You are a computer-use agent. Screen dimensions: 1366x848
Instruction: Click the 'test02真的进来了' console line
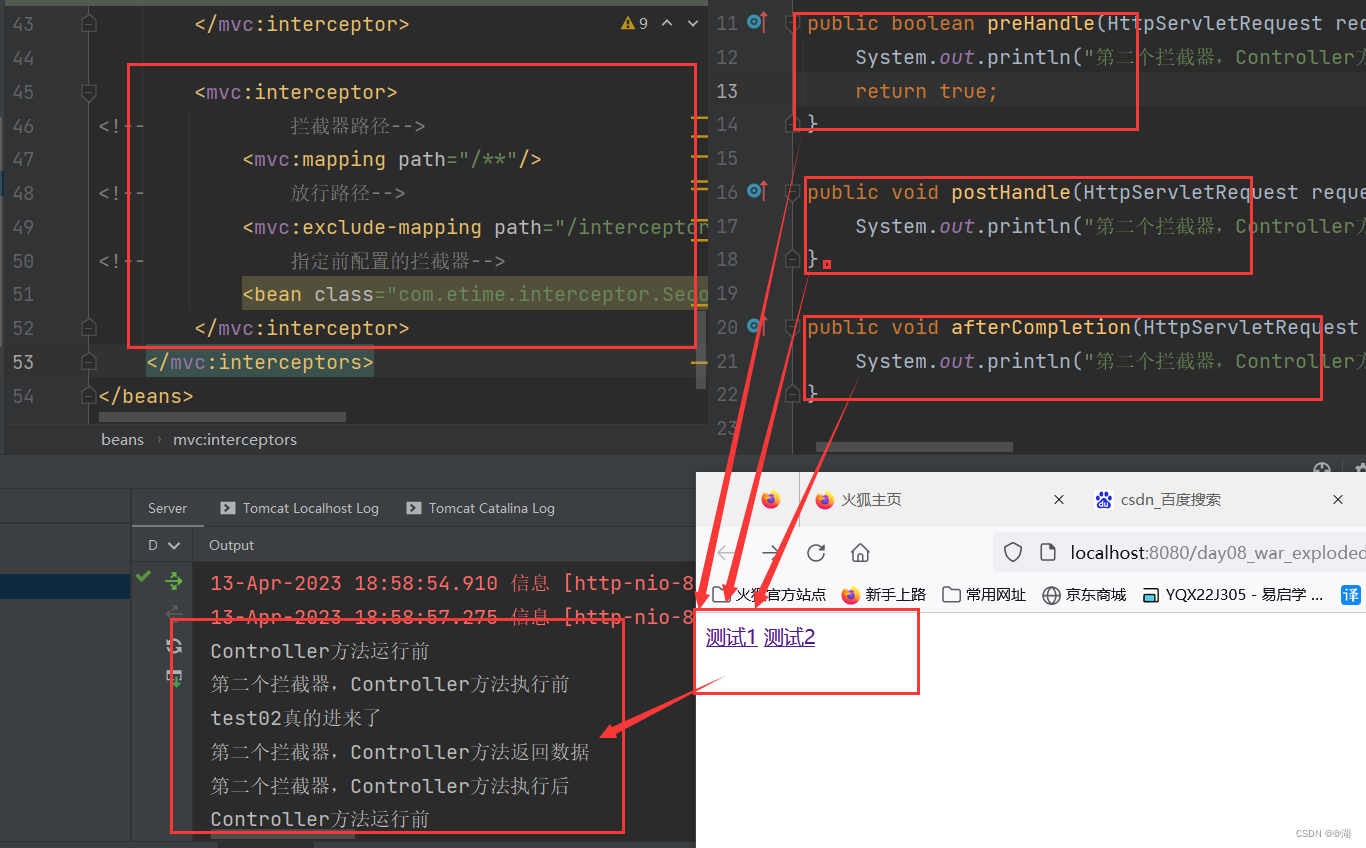[x=296, y=718]
